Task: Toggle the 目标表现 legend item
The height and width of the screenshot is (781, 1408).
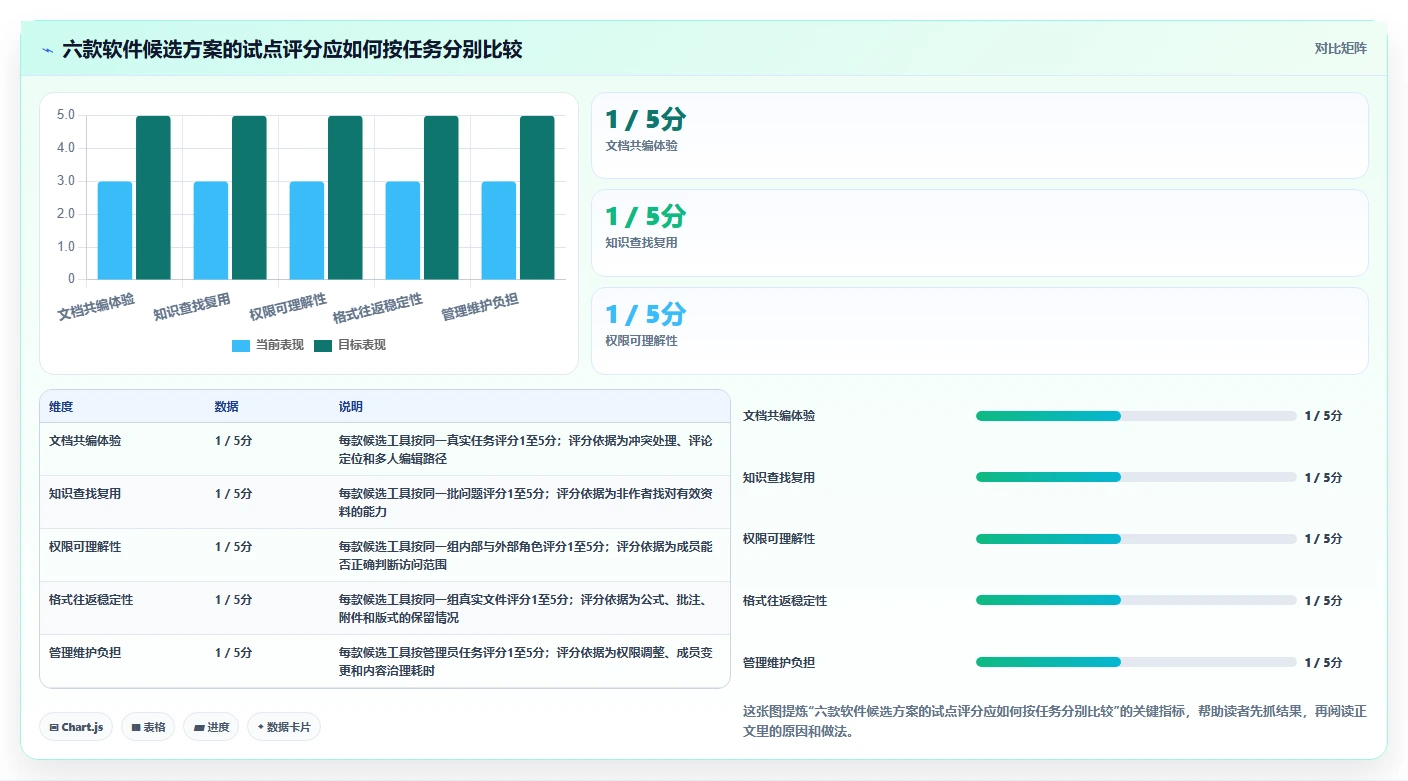Action: pos(350,345)
